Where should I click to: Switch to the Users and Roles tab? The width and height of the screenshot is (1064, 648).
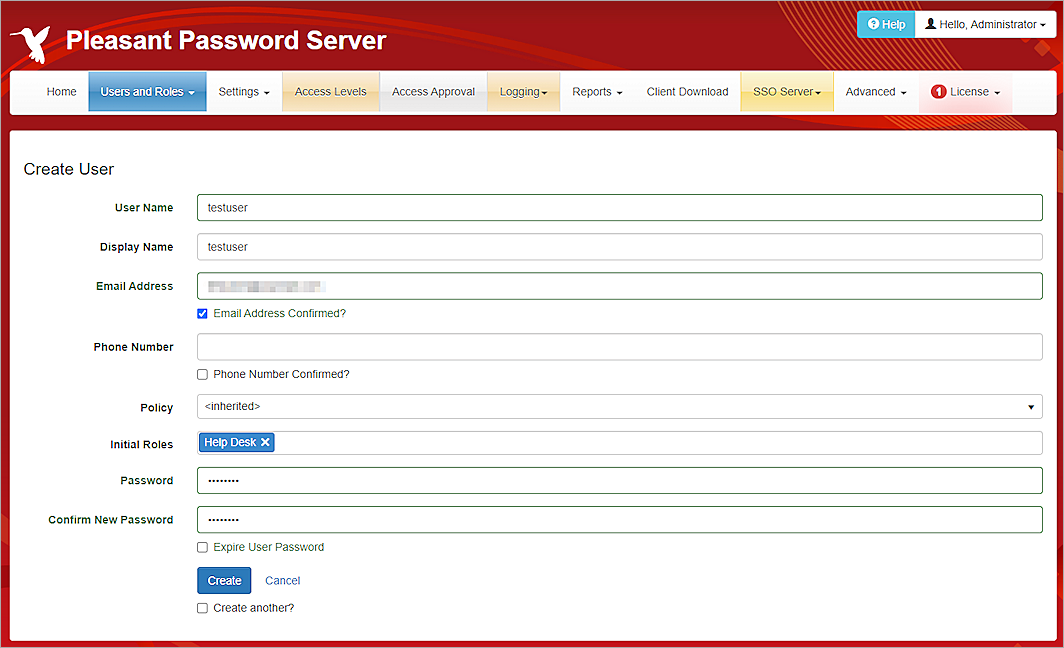coord(147,91)
